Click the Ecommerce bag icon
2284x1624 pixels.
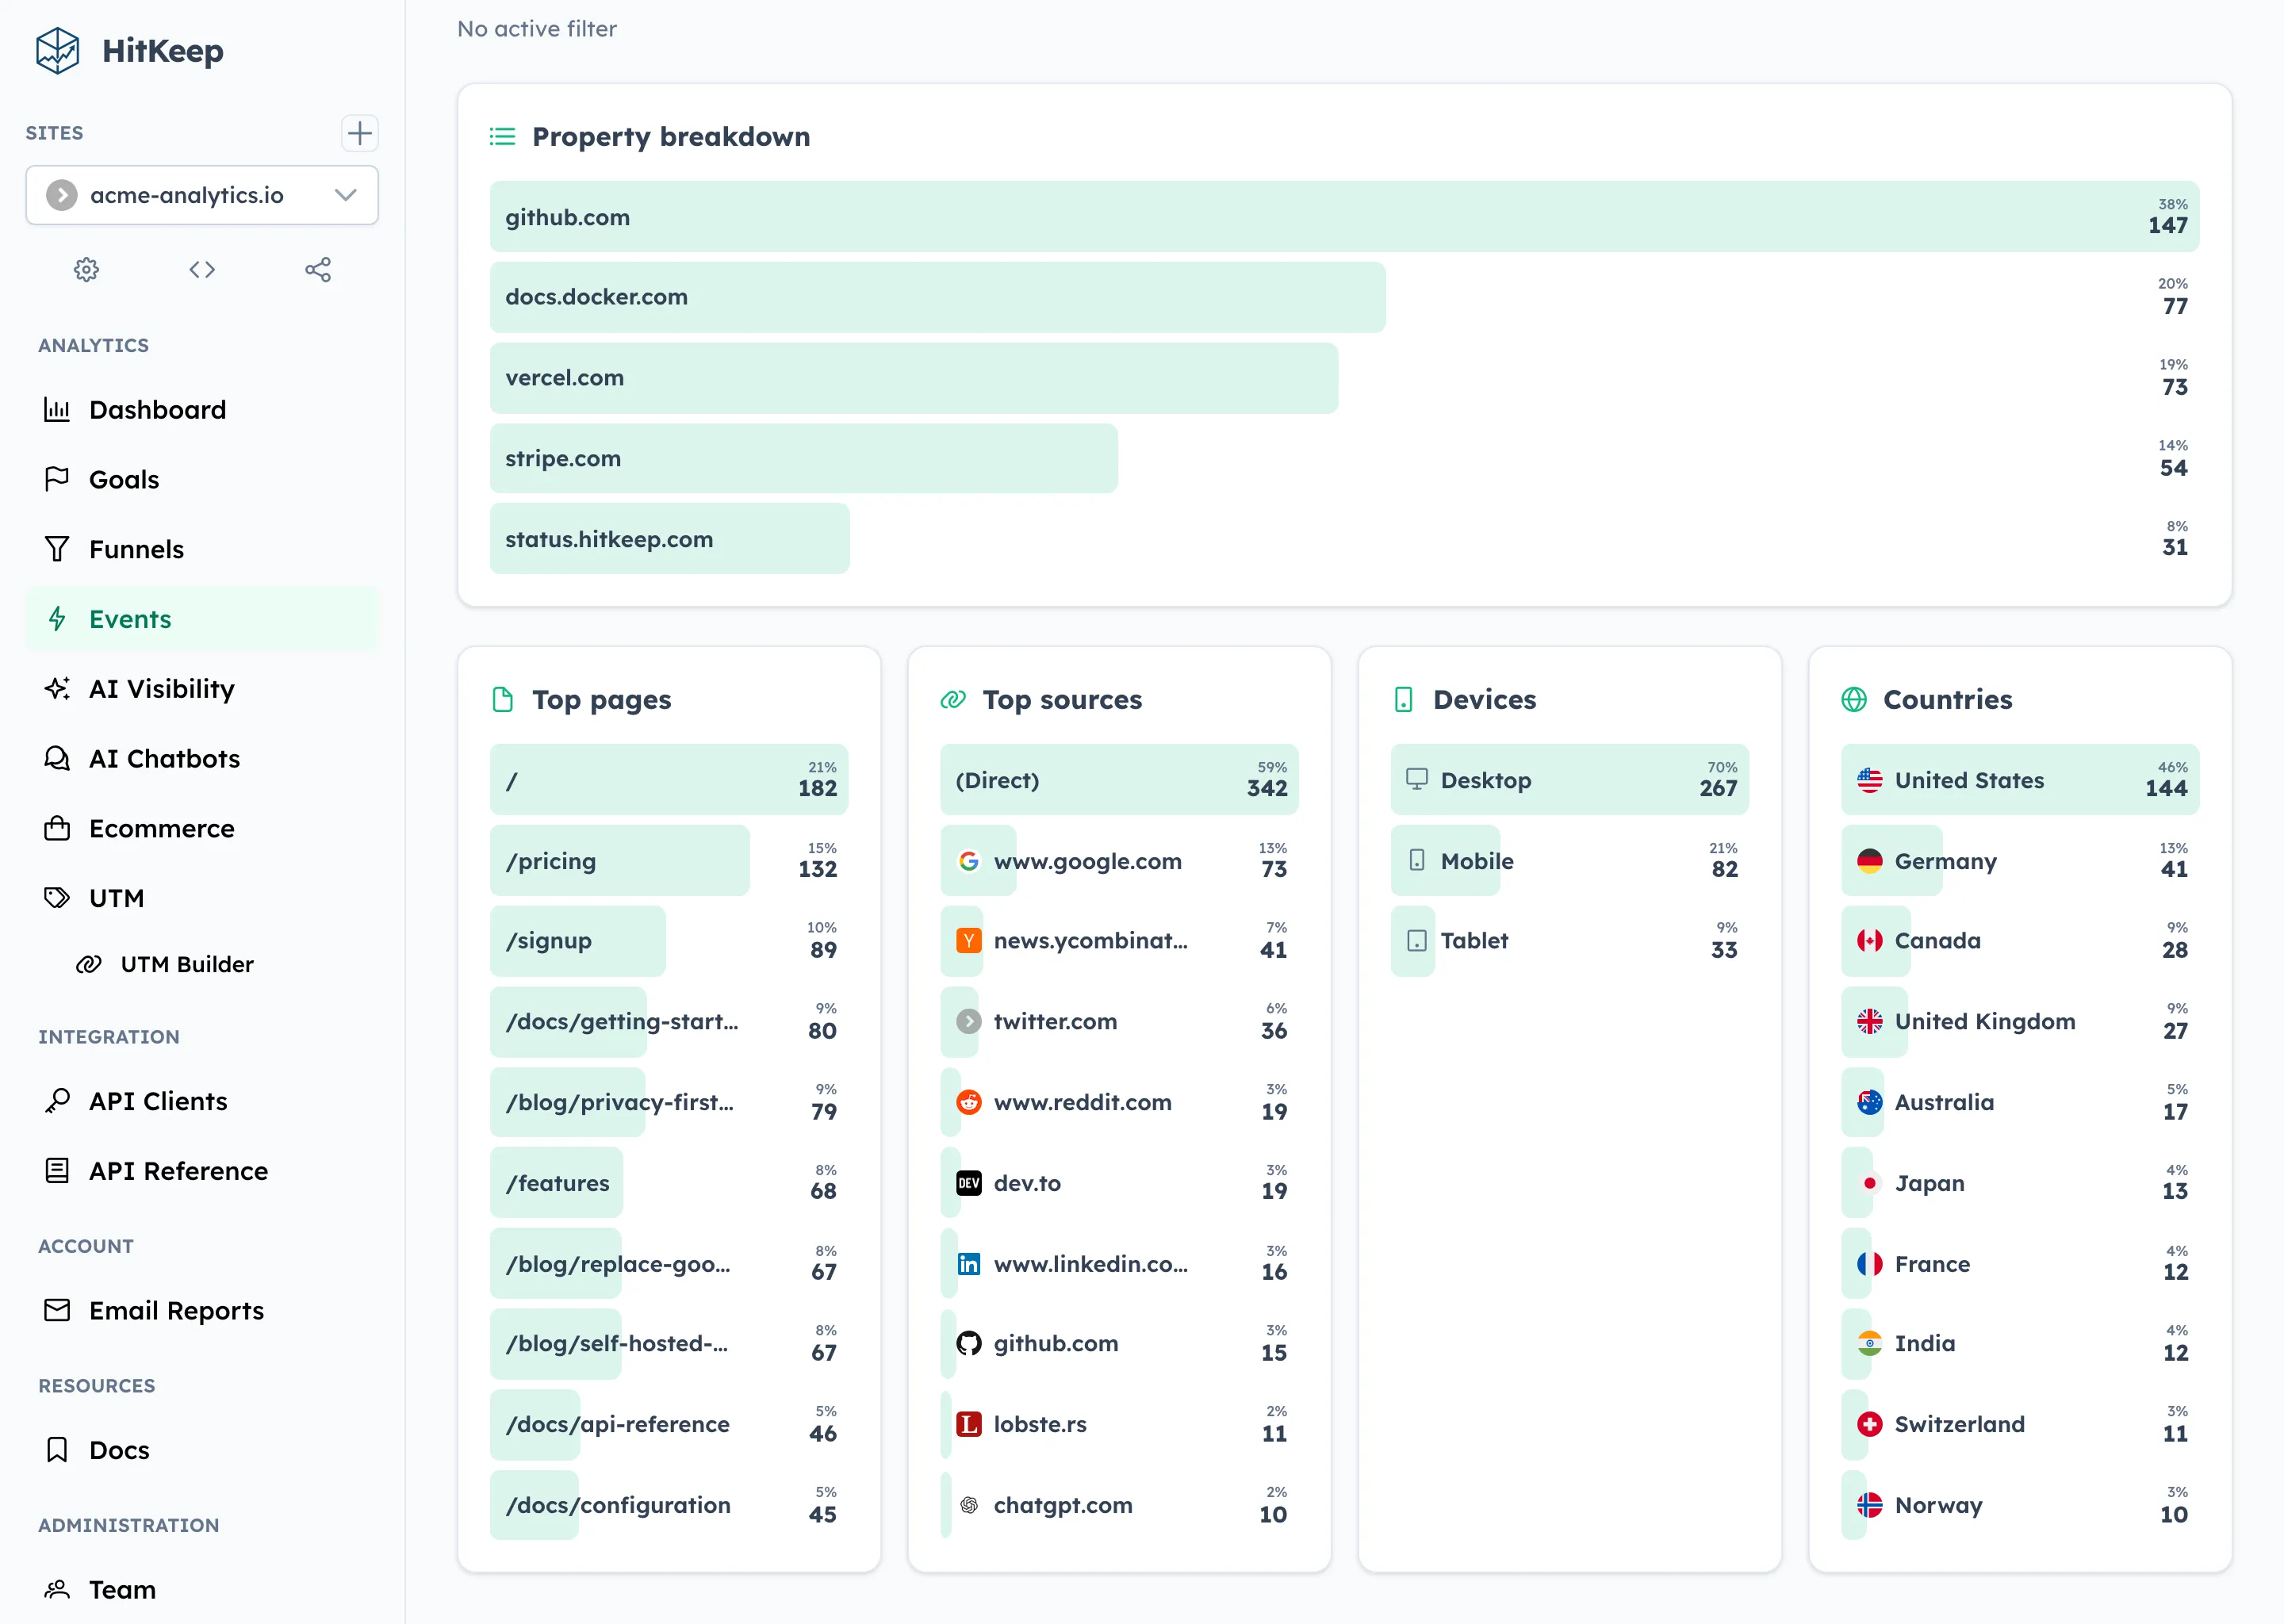click(x=56, y=828)
